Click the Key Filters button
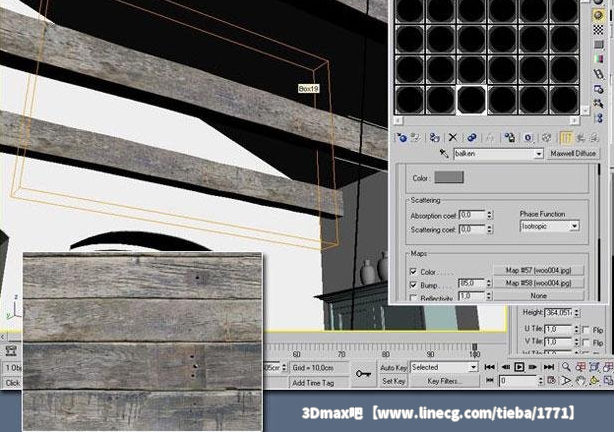The width and height of the screenshot is (614, 432). pyautogui.click(x=443, y=381)
